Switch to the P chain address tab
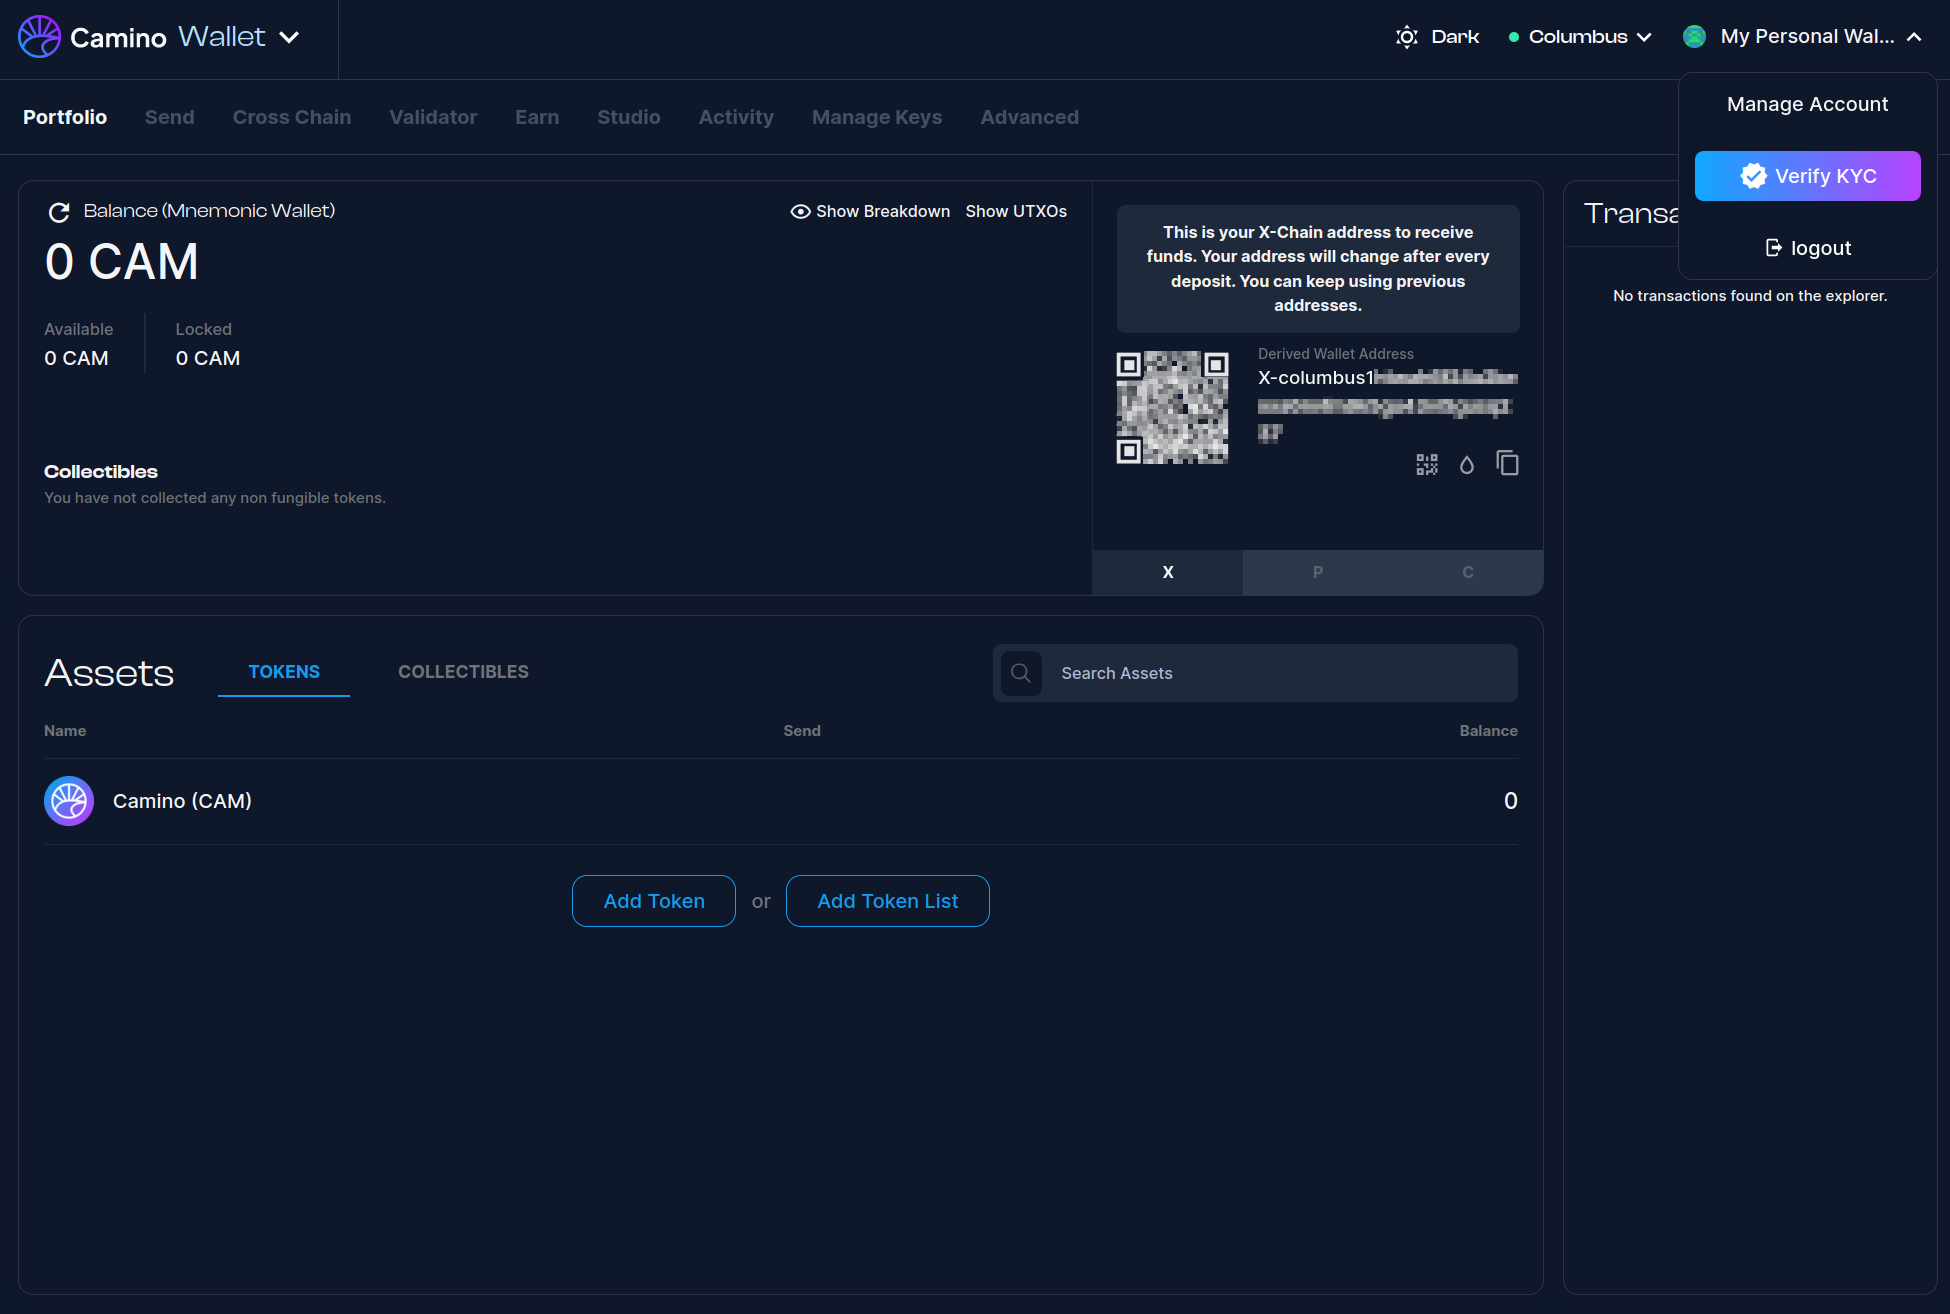 click(1318, 572)
